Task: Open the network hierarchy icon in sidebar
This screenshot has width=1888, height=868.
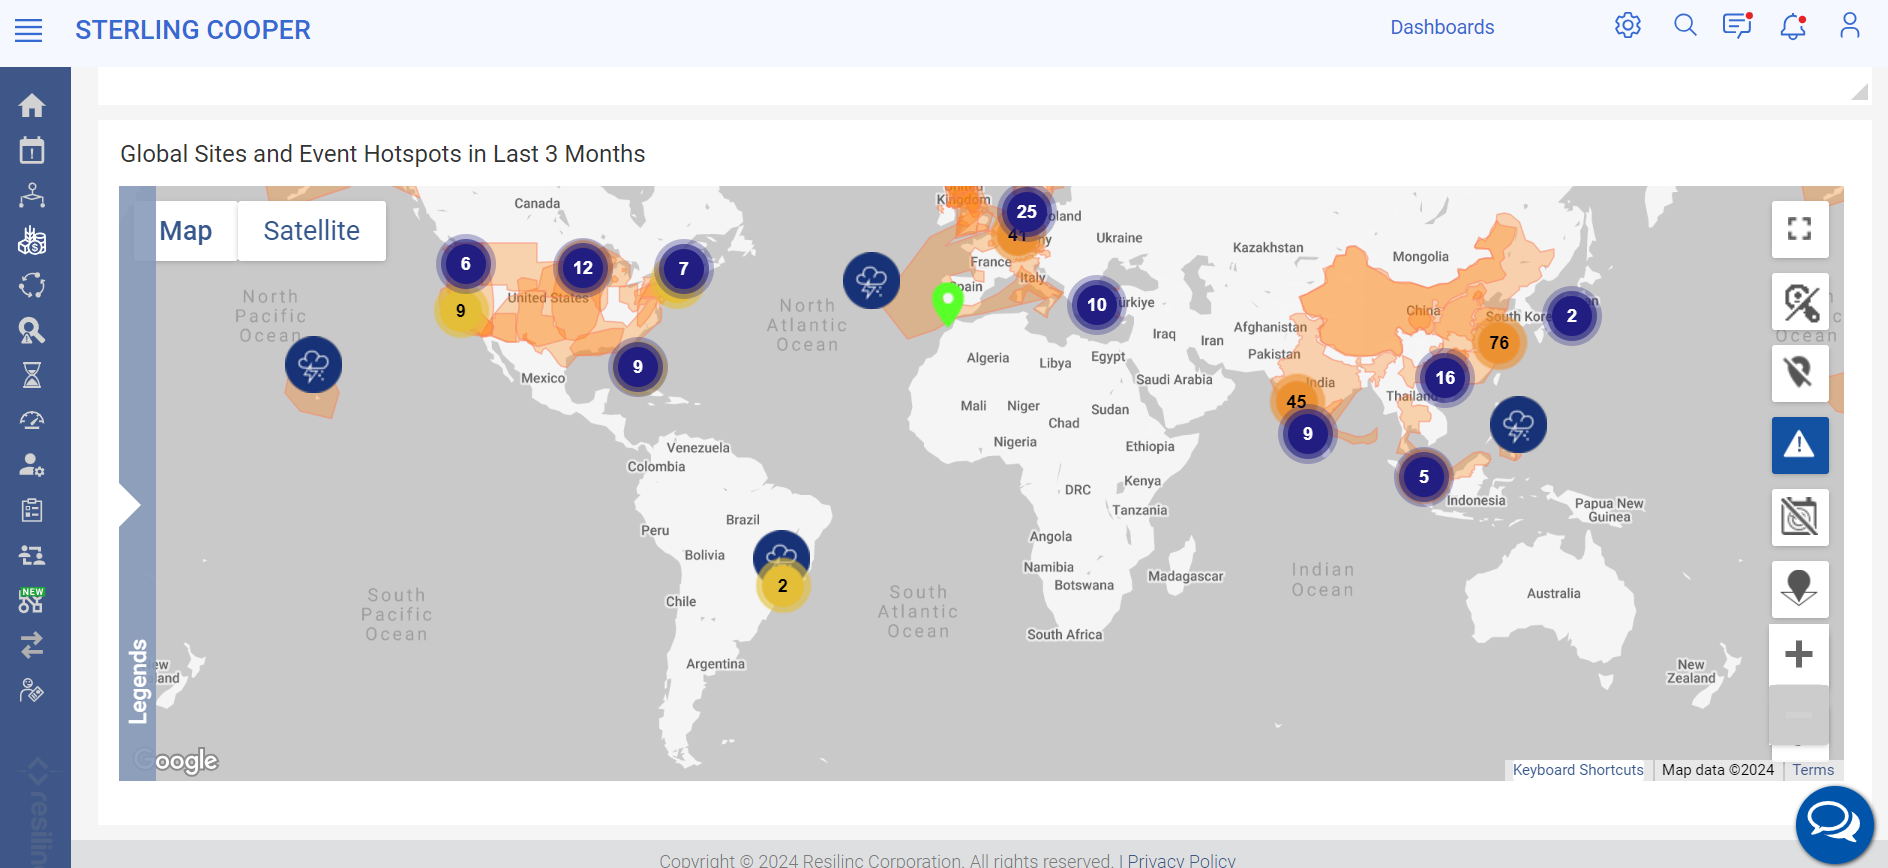Action: (x=32, y=195)
